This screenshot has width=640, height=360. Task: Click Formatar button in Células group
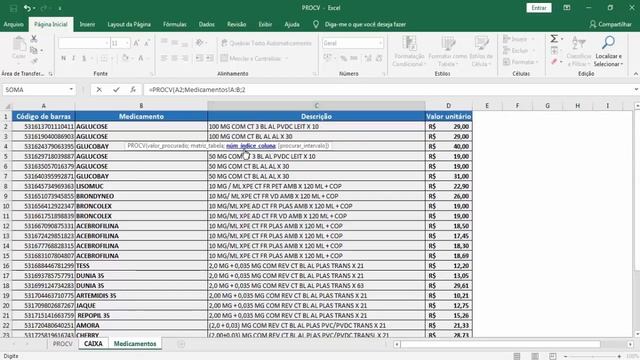[520, 62]
